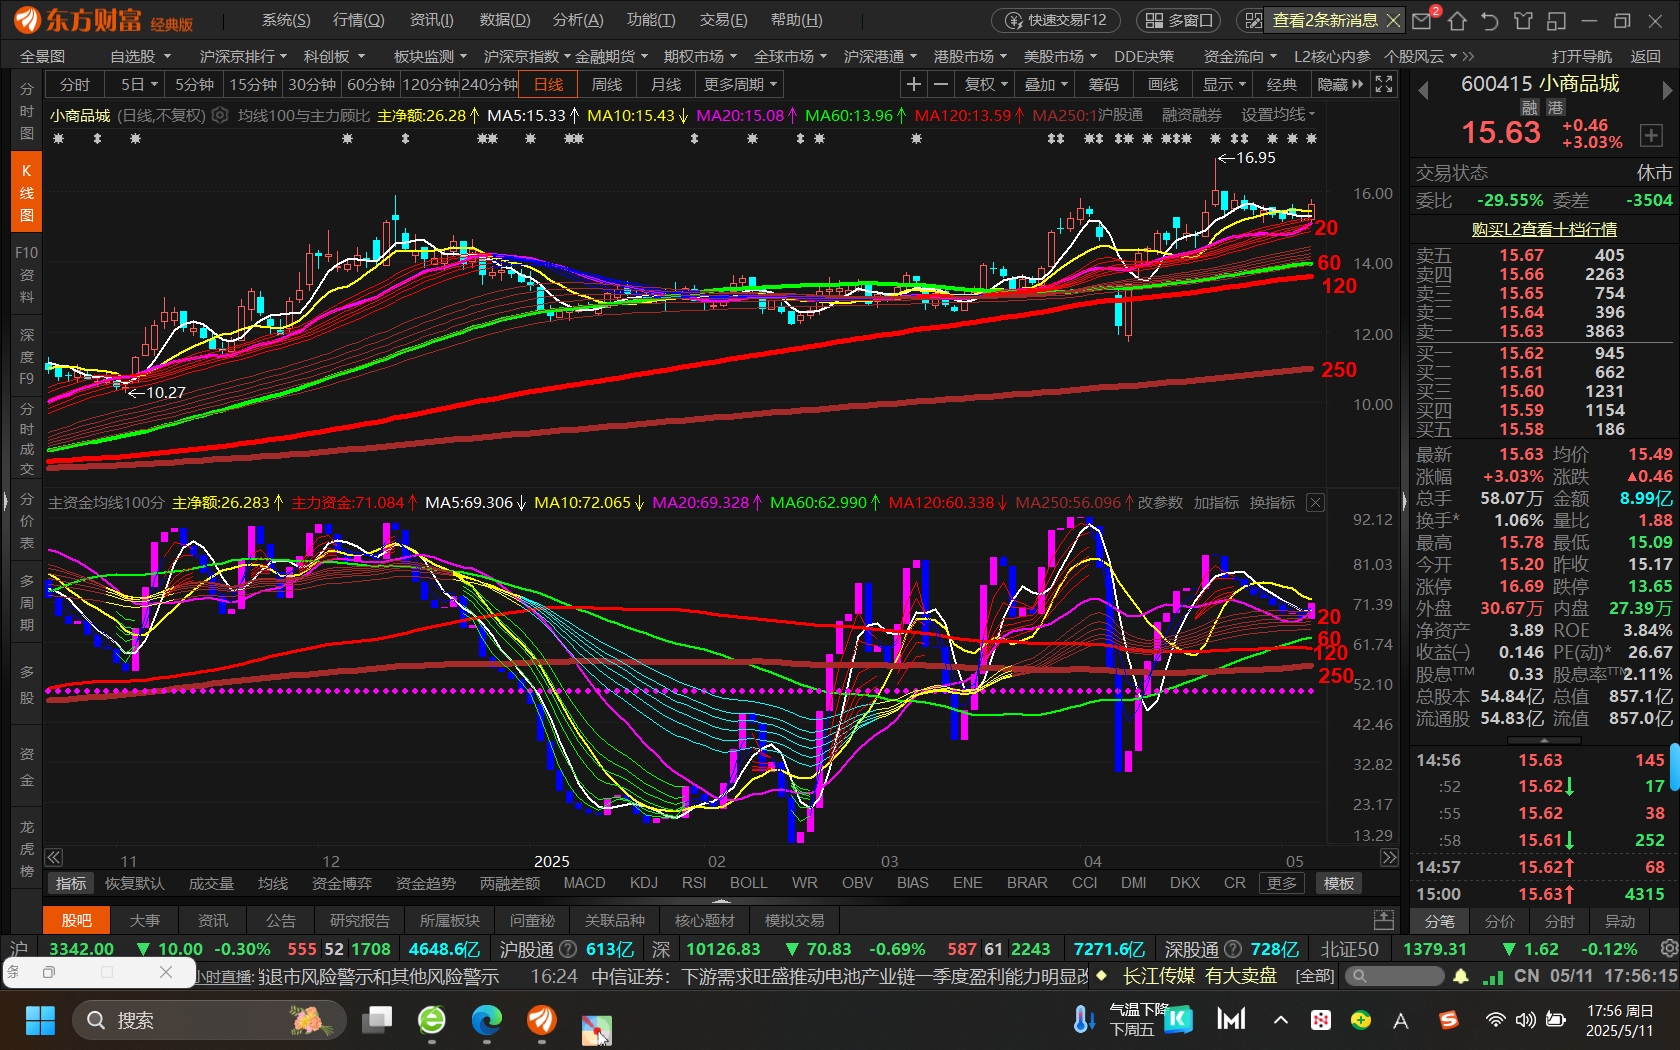Open the 设置均线 dropdown

tap(1278, 115)
